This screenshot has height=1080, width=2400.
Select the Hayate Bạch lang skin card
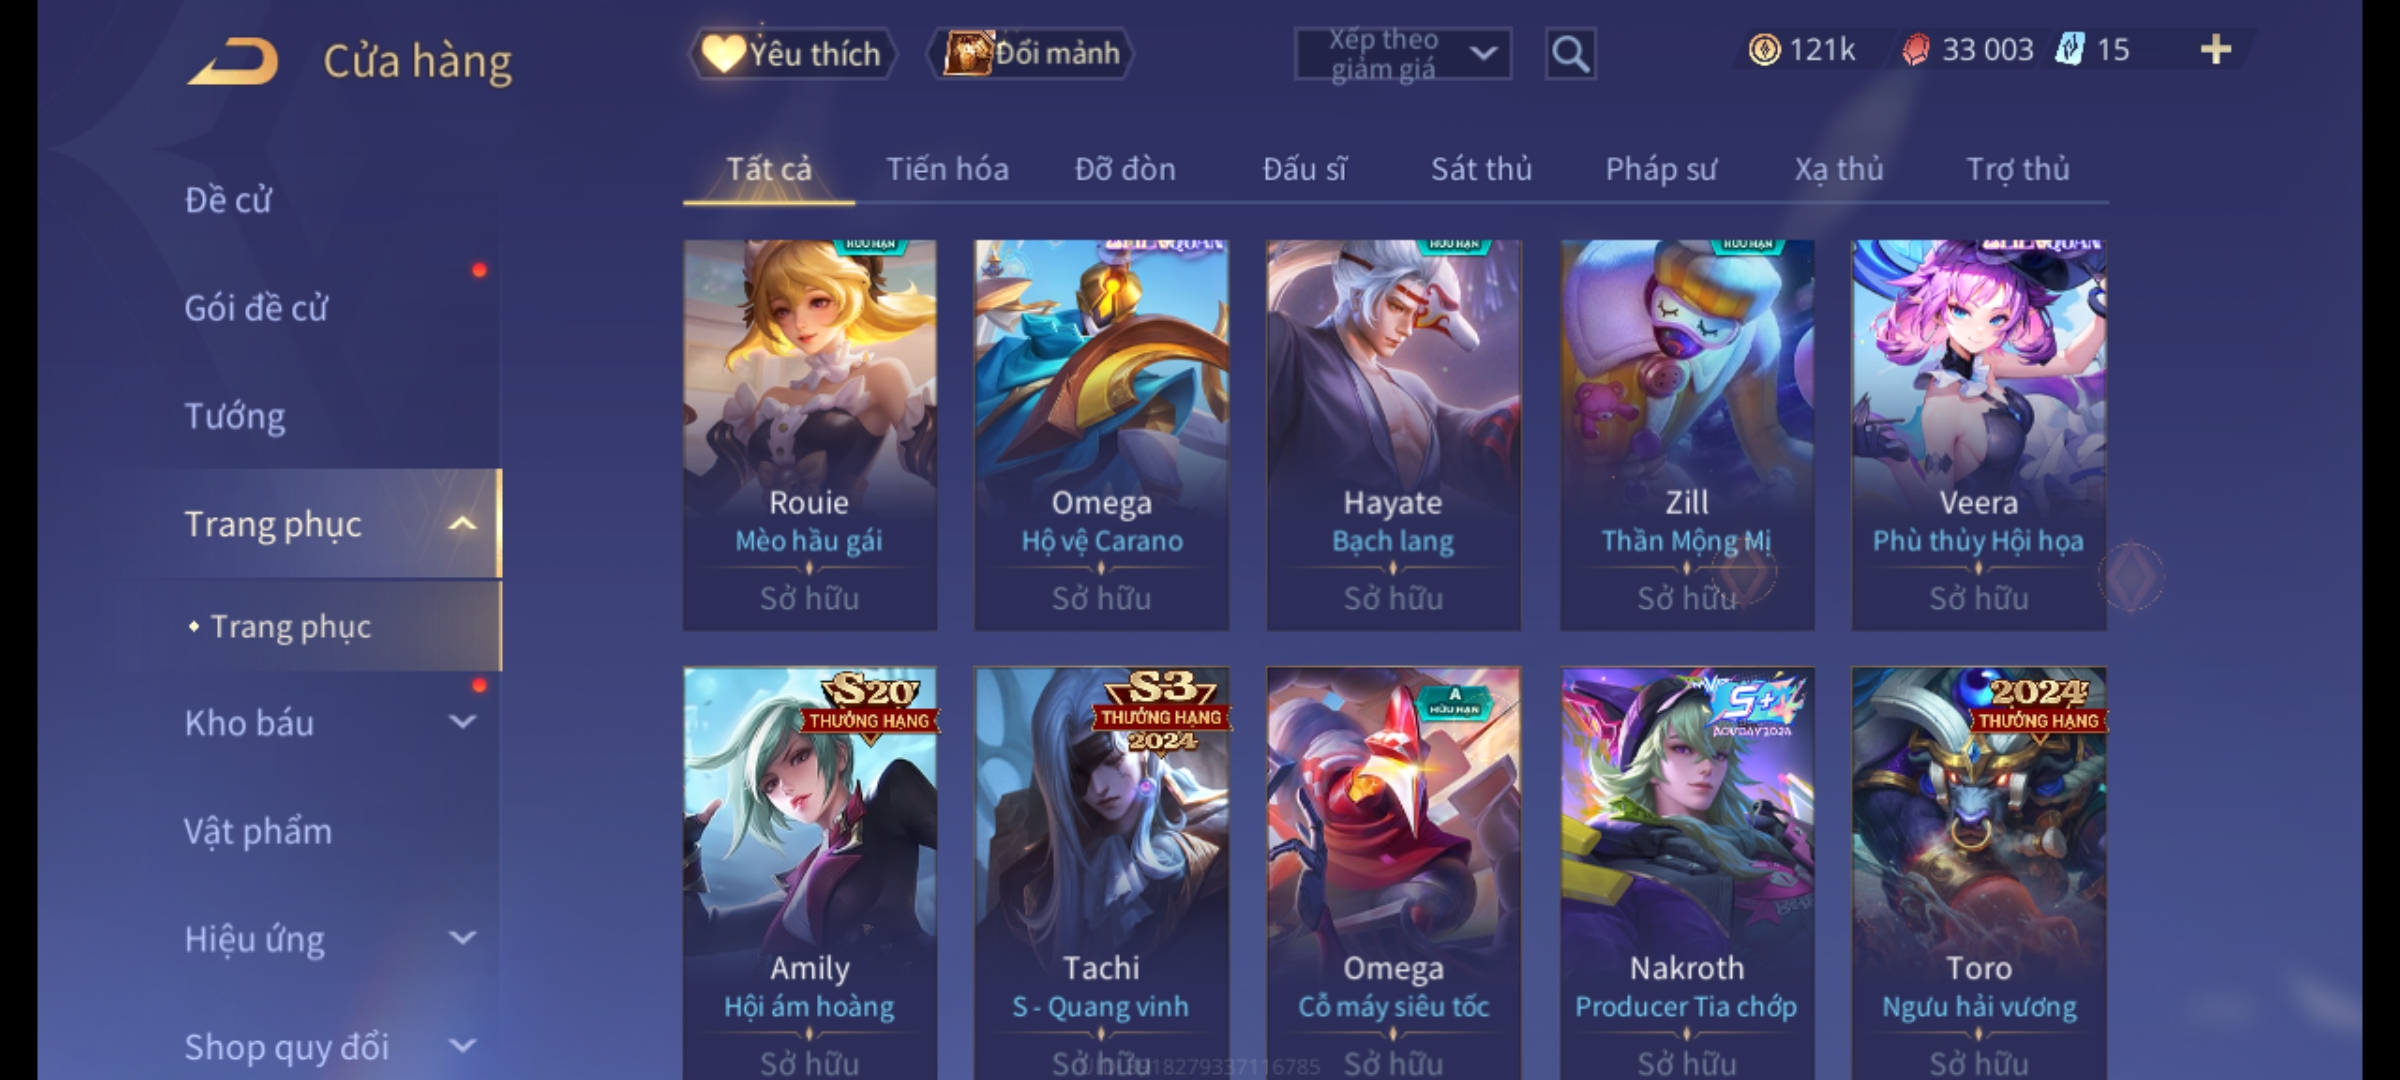pos(1393,435)
